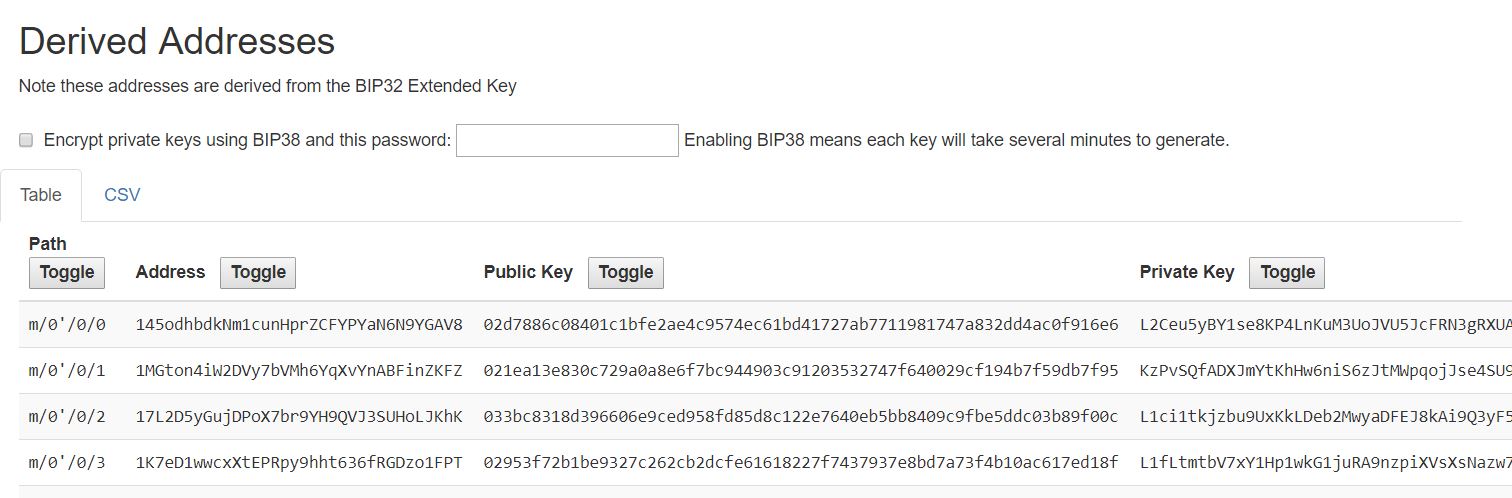Screen dimensions: 1512x498
Task: Click address starting with 1MGton4iW
Action: point(299,371)
